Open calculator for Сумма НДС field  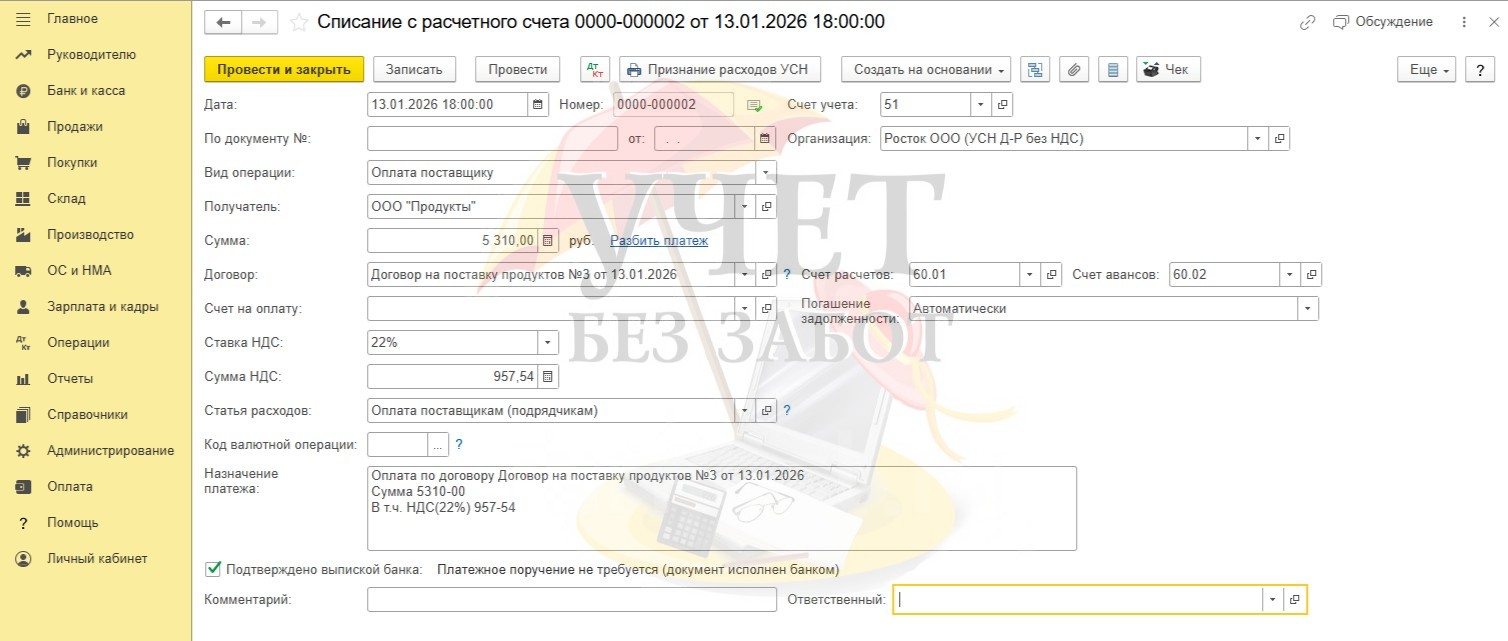[x=548, y=376]
